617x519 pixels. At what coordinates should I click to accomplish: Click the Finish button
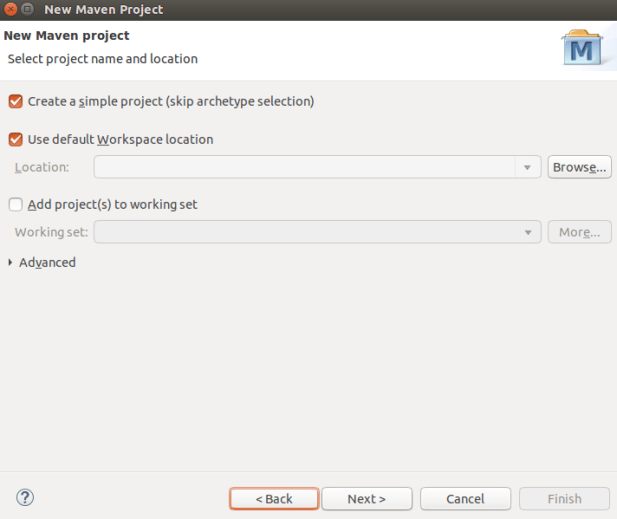pos(564,498)
